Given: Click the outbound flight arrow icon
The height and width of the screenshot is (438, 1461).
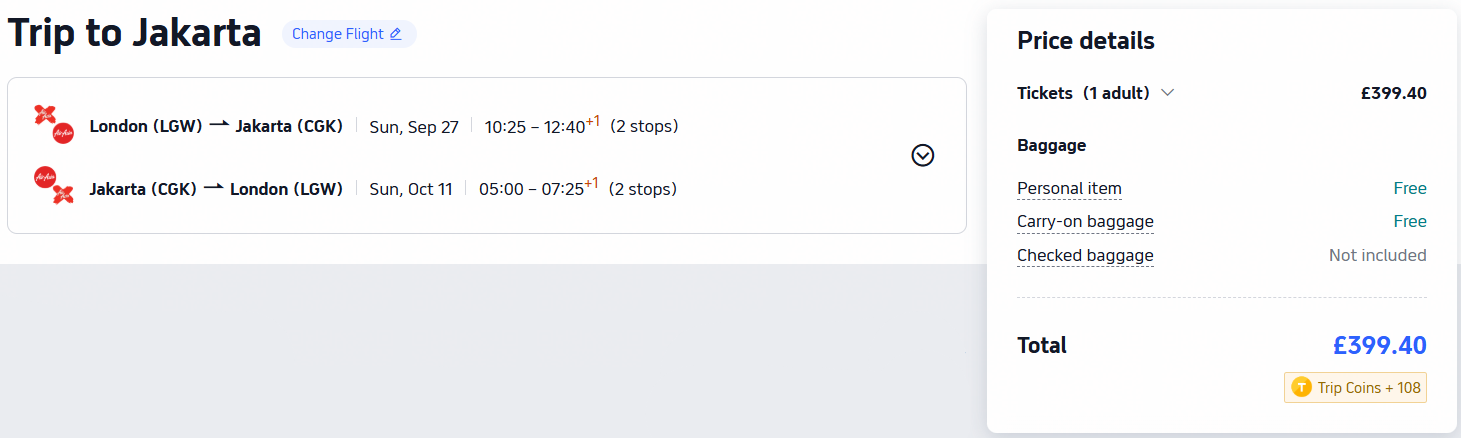Looking at the screenshot, I should (x=219, y=125).
